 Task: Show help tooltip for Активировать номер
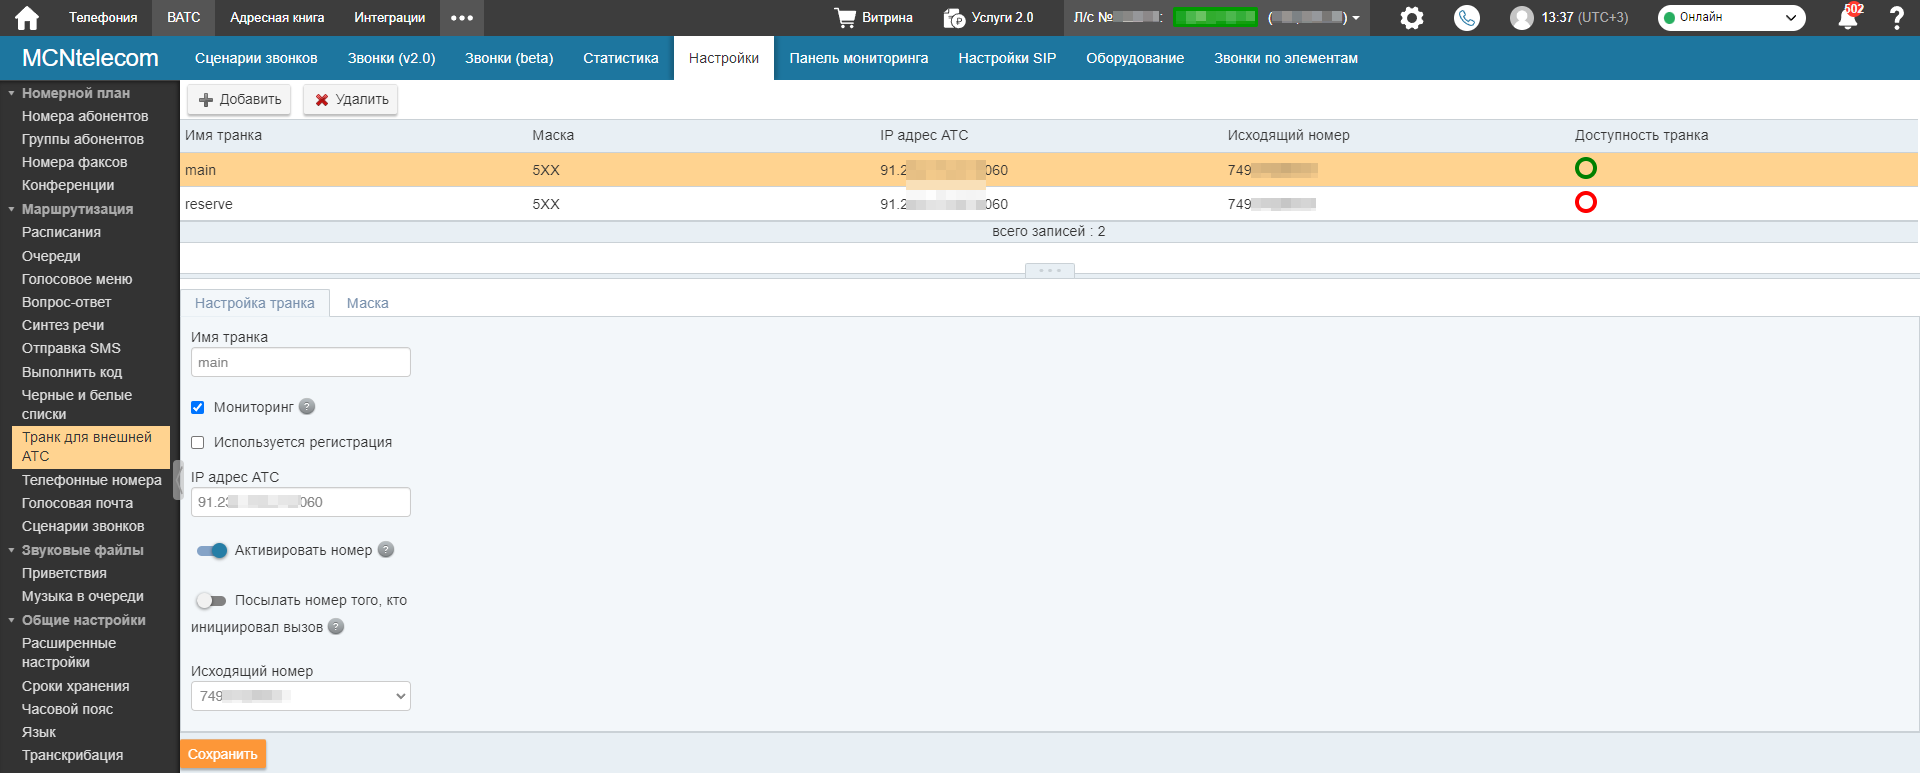coord(386,549)
